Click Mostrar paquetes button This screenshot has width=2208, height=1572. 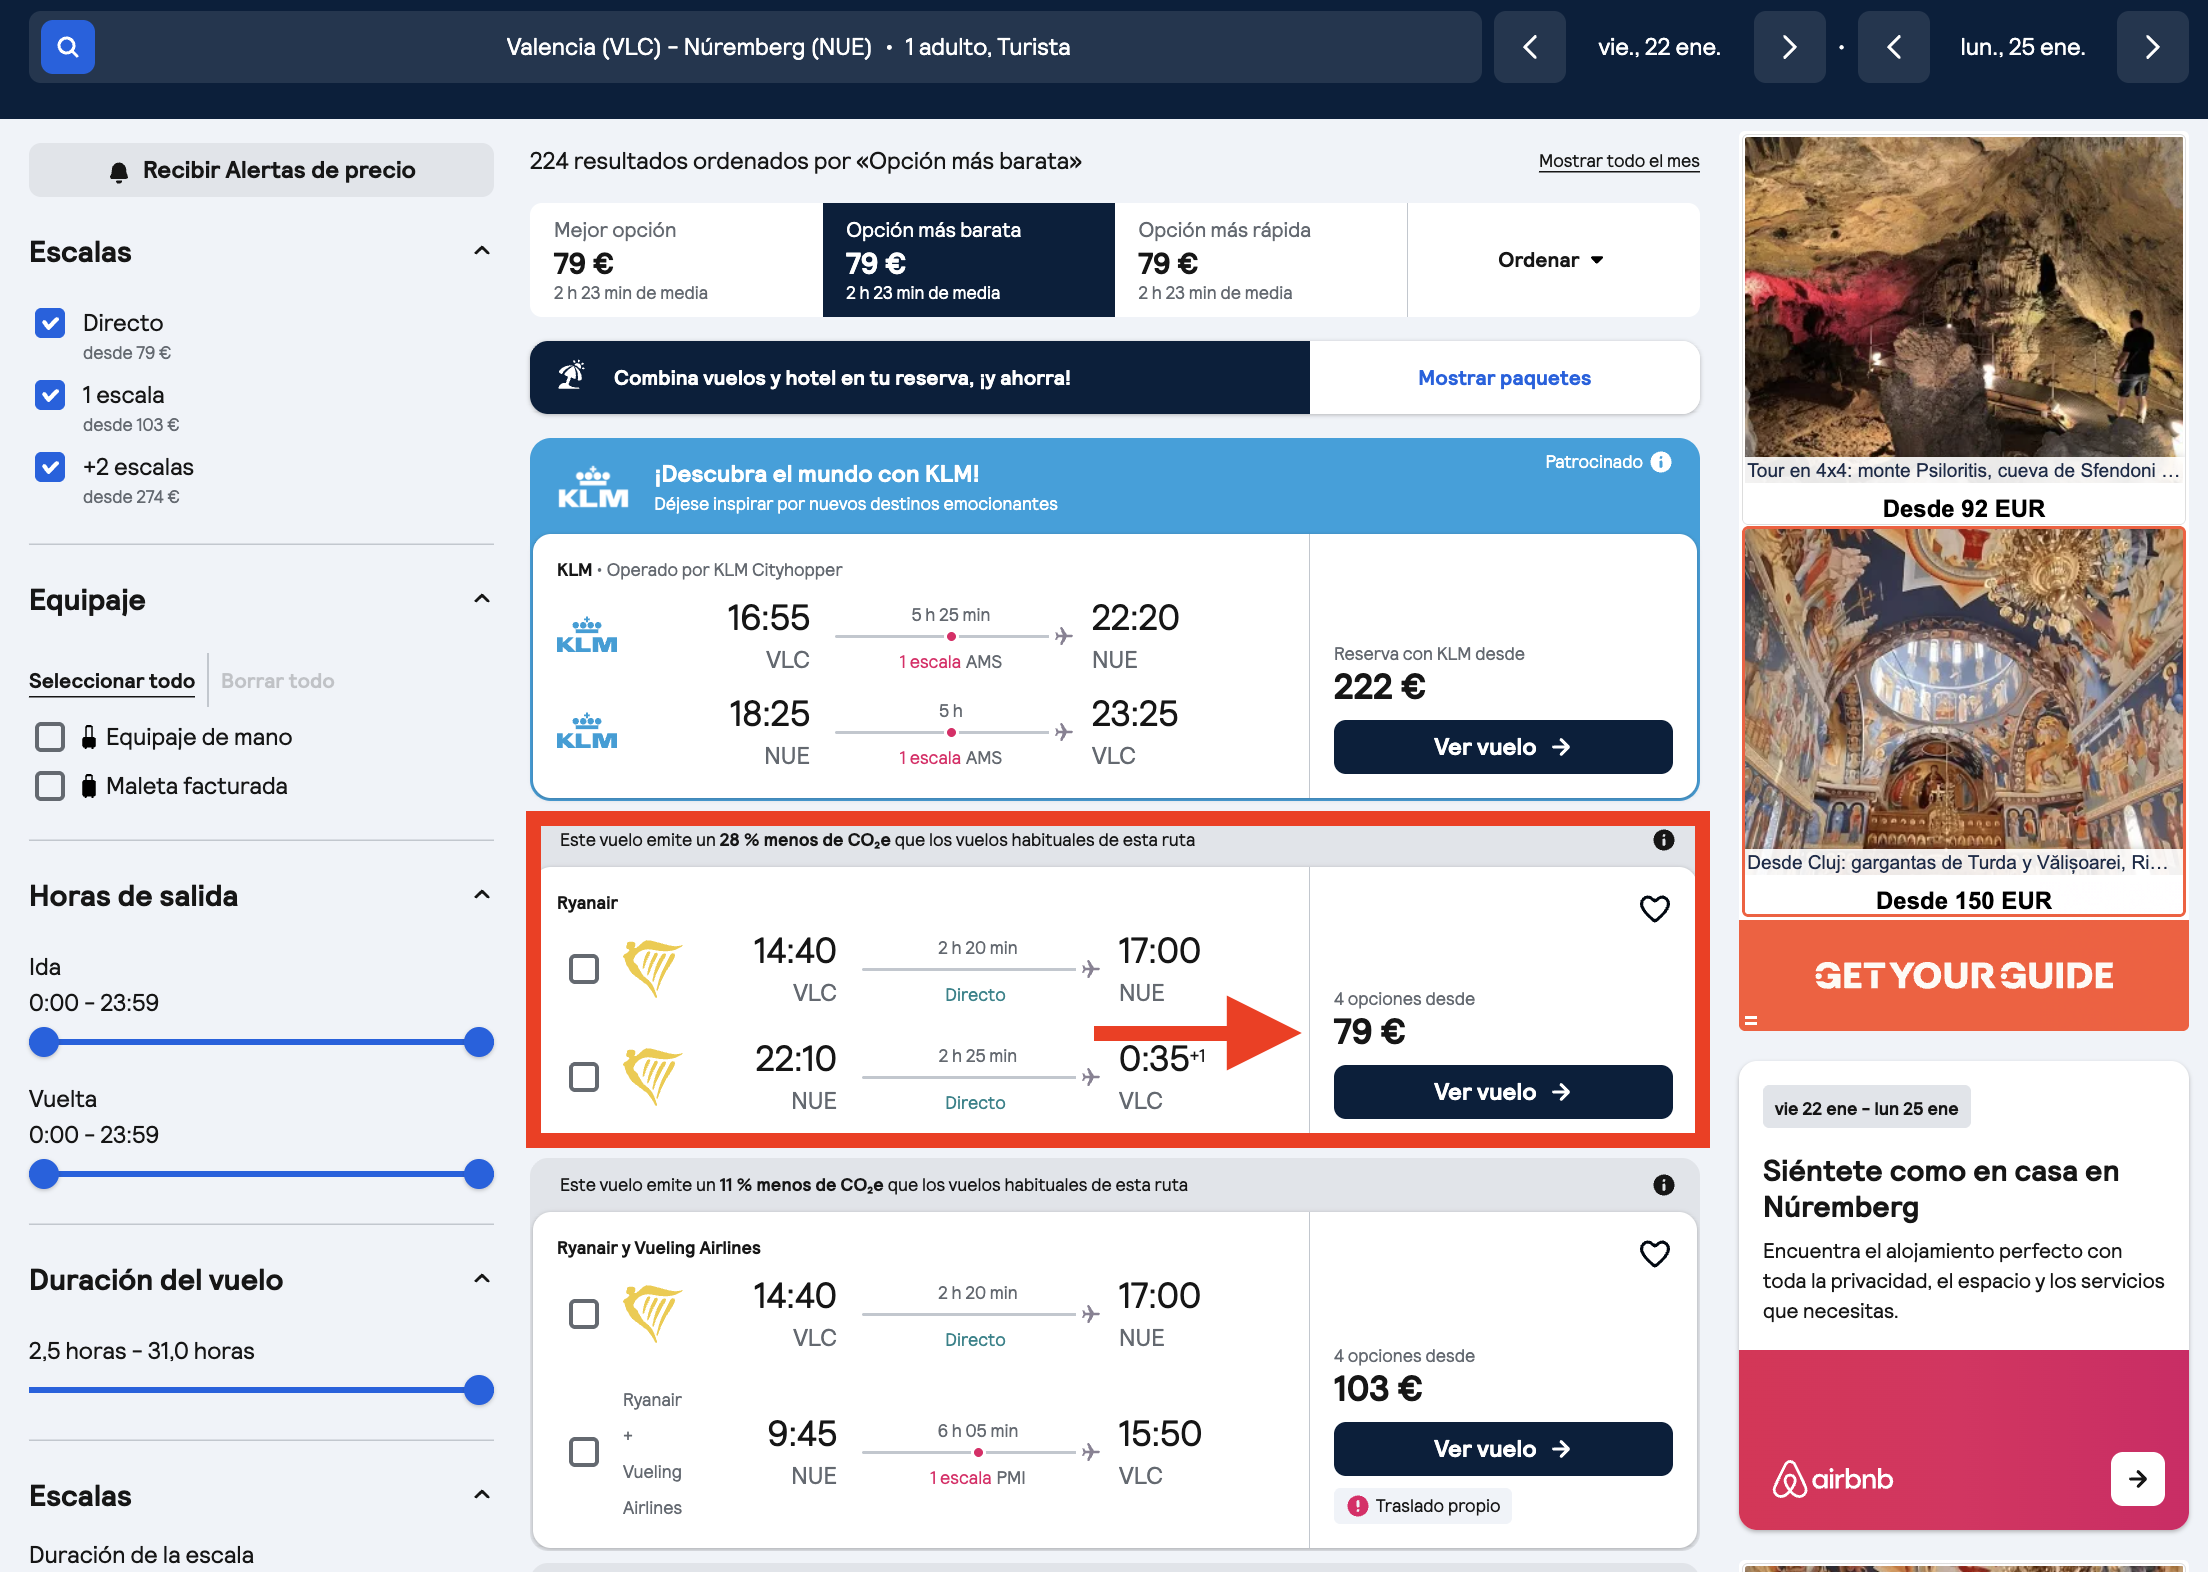(1504, 378)
